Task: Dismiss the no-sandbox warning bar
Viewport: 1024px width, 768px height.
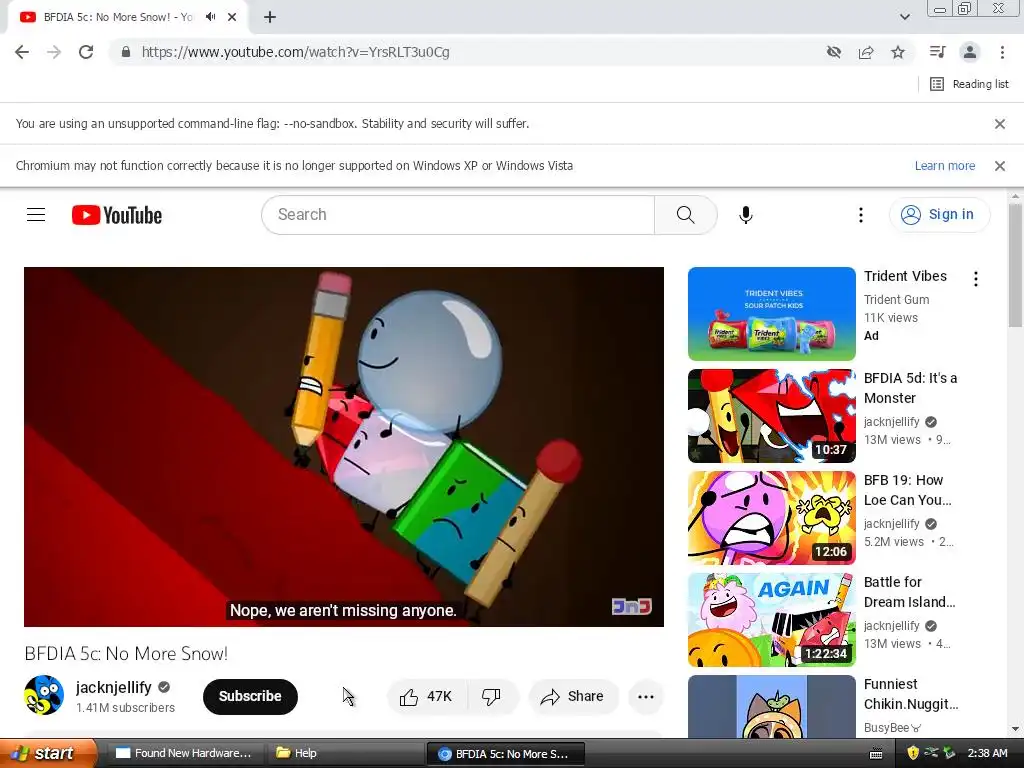Action: click(999, 123)
